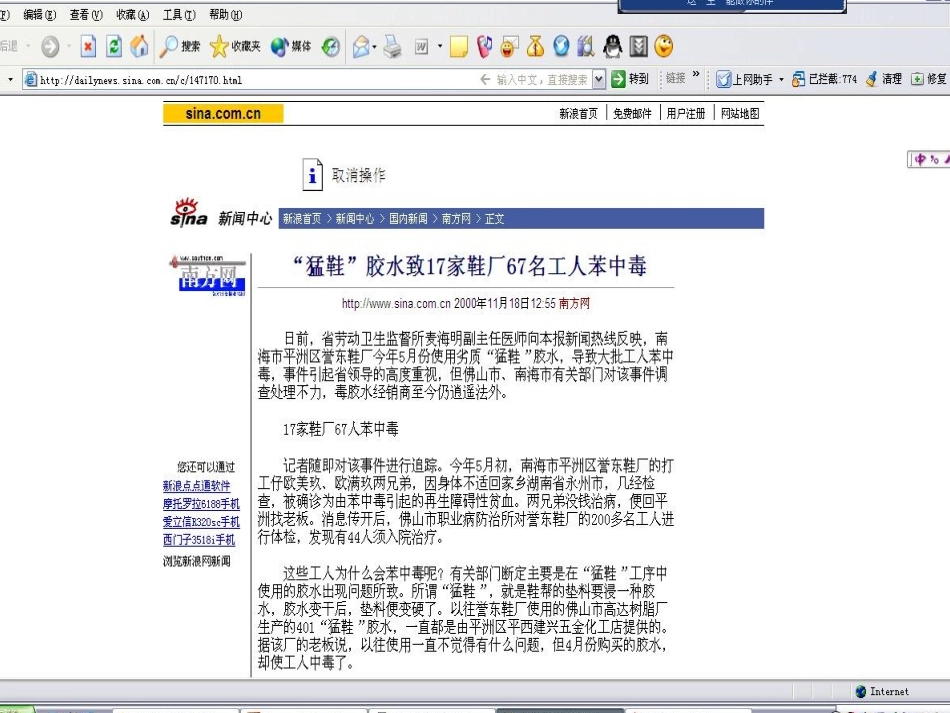Click the Internet zone globe in status bar
950x713 pixels.
click(x=860, y=691)
